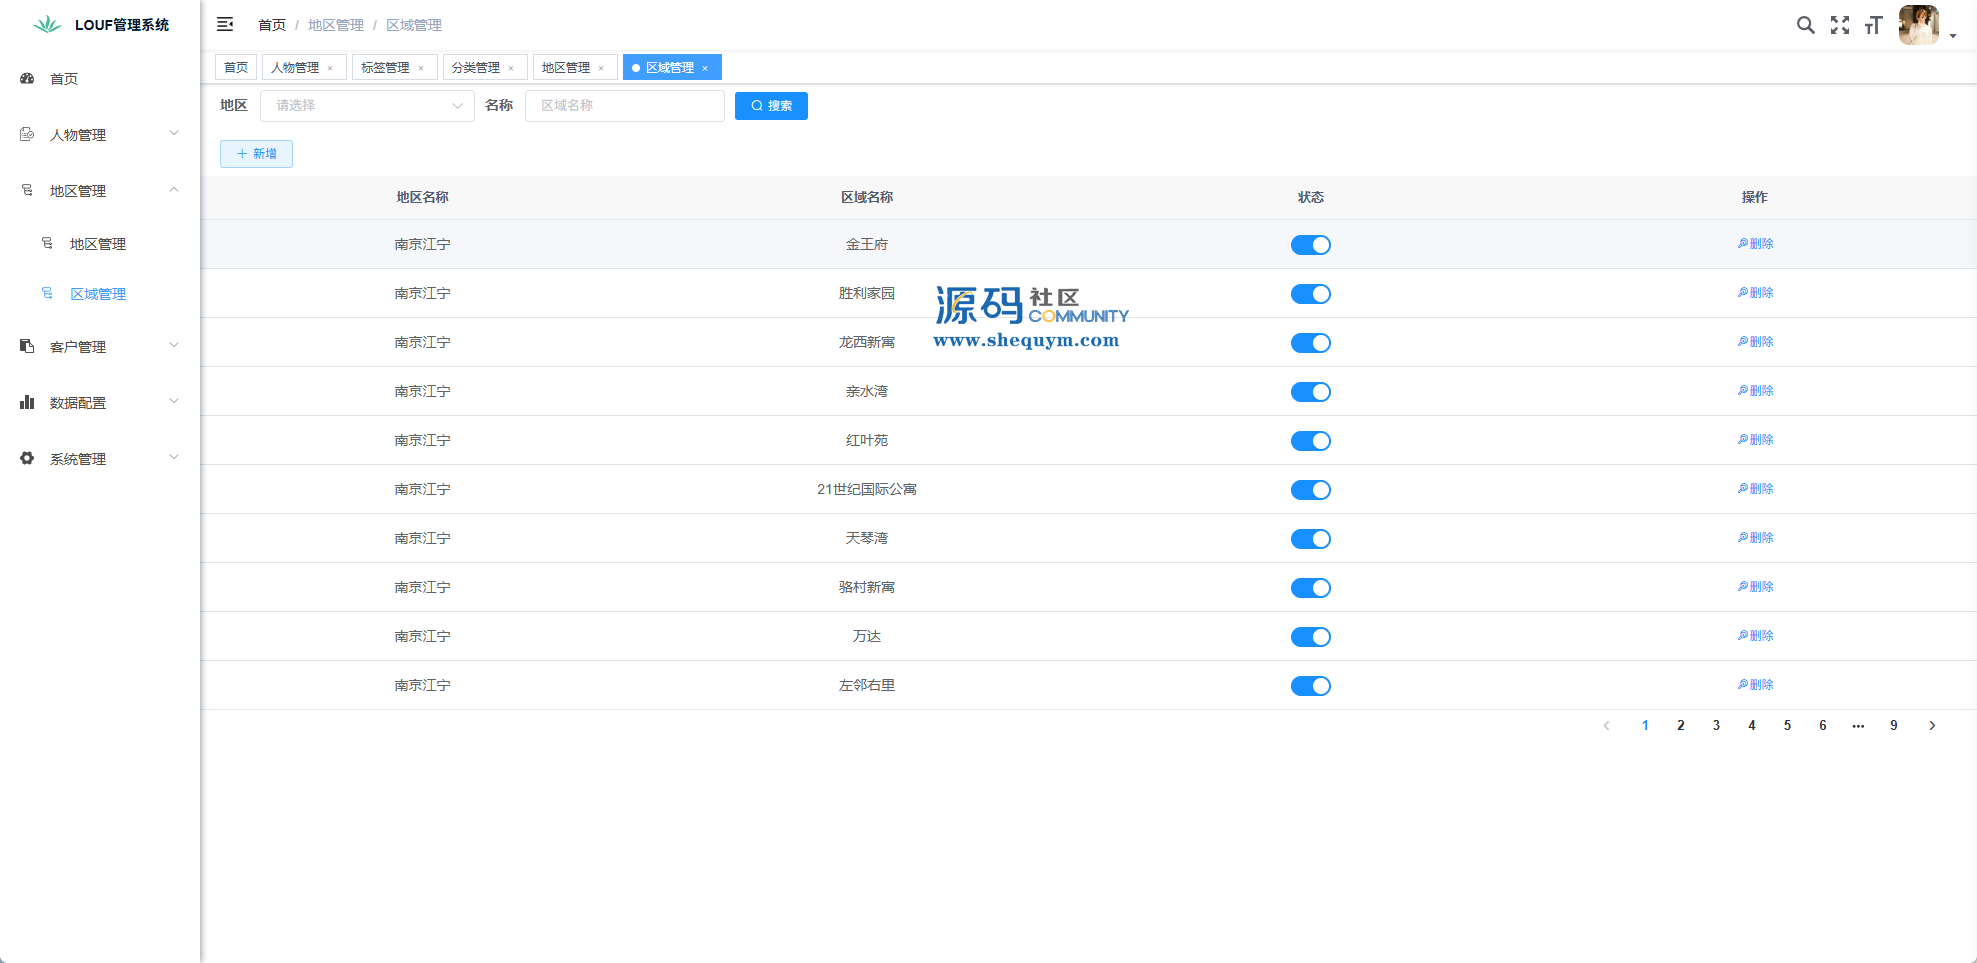Turn off the 左邻右里 status switch
Viewport: 1977px width, 963px height.
pyautogui.click(x=1310, y=686)
